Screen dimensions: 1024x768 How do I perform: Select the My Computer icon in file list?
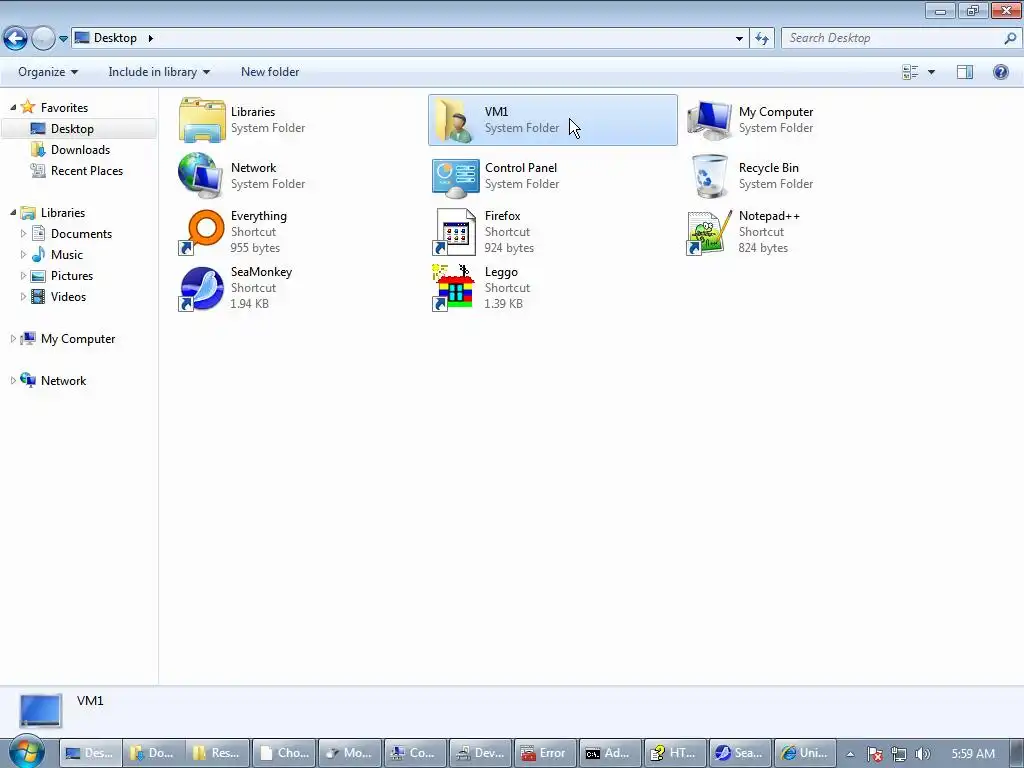(x=710, y=120)
